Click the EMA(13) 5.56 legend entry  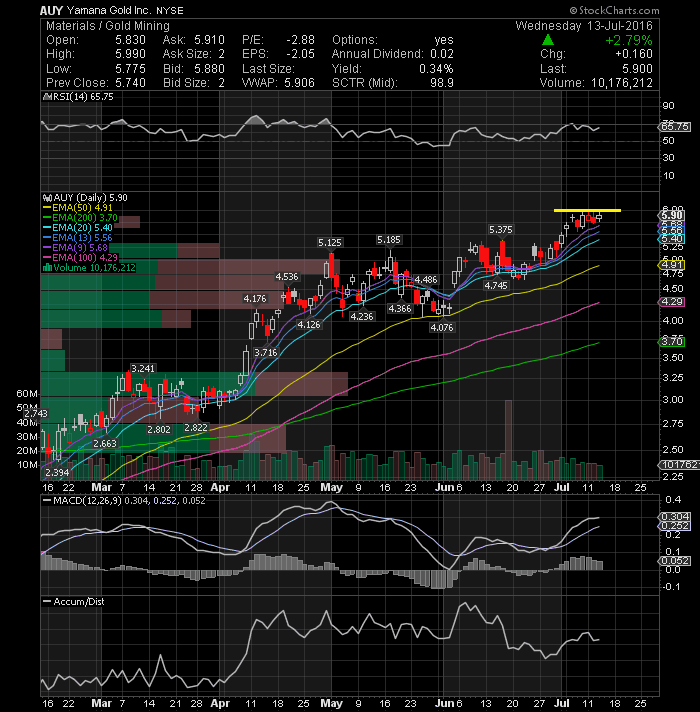[82, 237]
